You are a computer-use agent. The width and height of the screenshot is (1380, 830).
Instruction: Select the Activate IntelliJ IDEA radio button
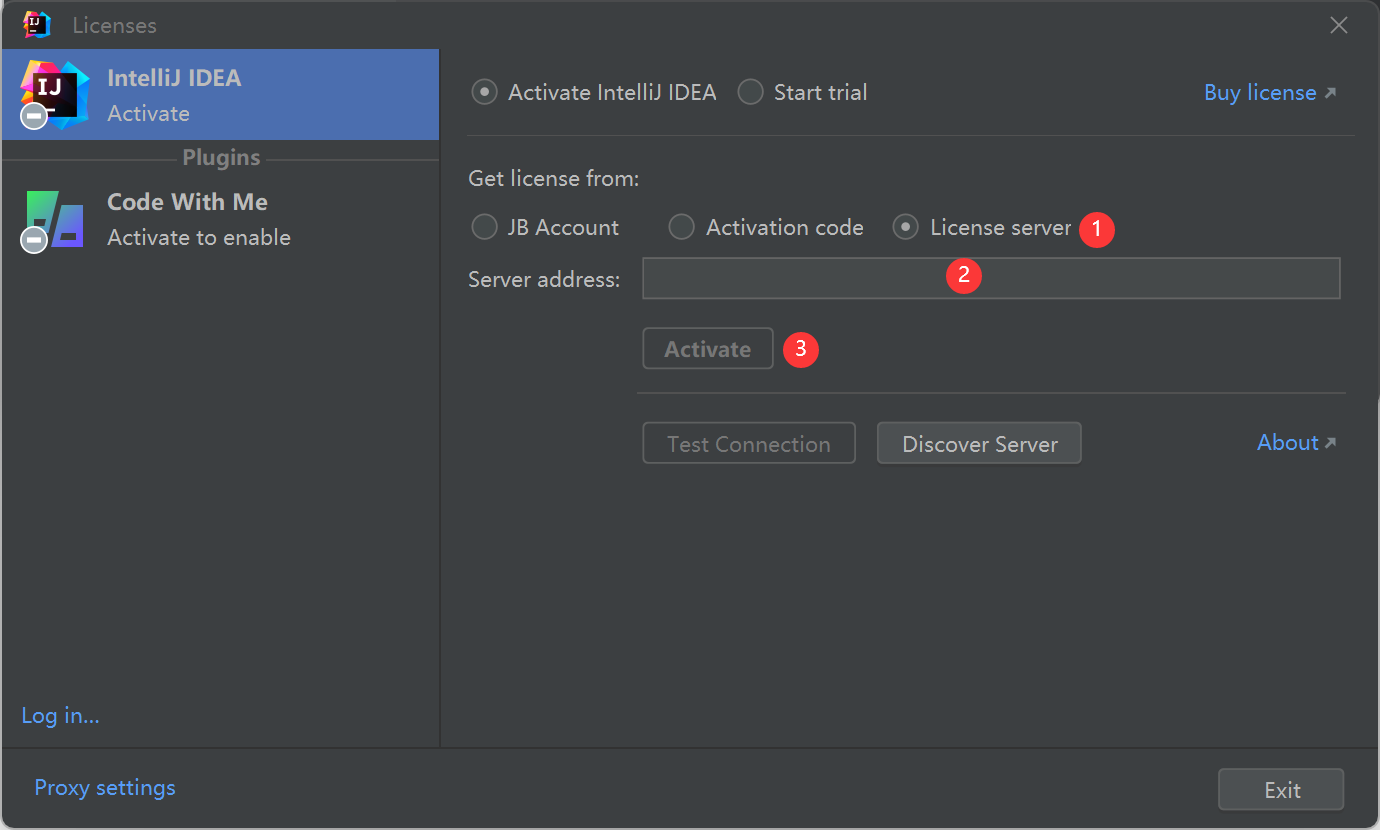click(x=484, y=92)
